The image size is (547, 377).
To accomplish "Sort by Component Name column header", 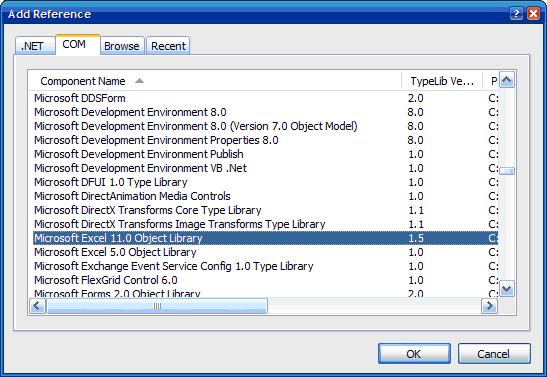I will 215,81.
